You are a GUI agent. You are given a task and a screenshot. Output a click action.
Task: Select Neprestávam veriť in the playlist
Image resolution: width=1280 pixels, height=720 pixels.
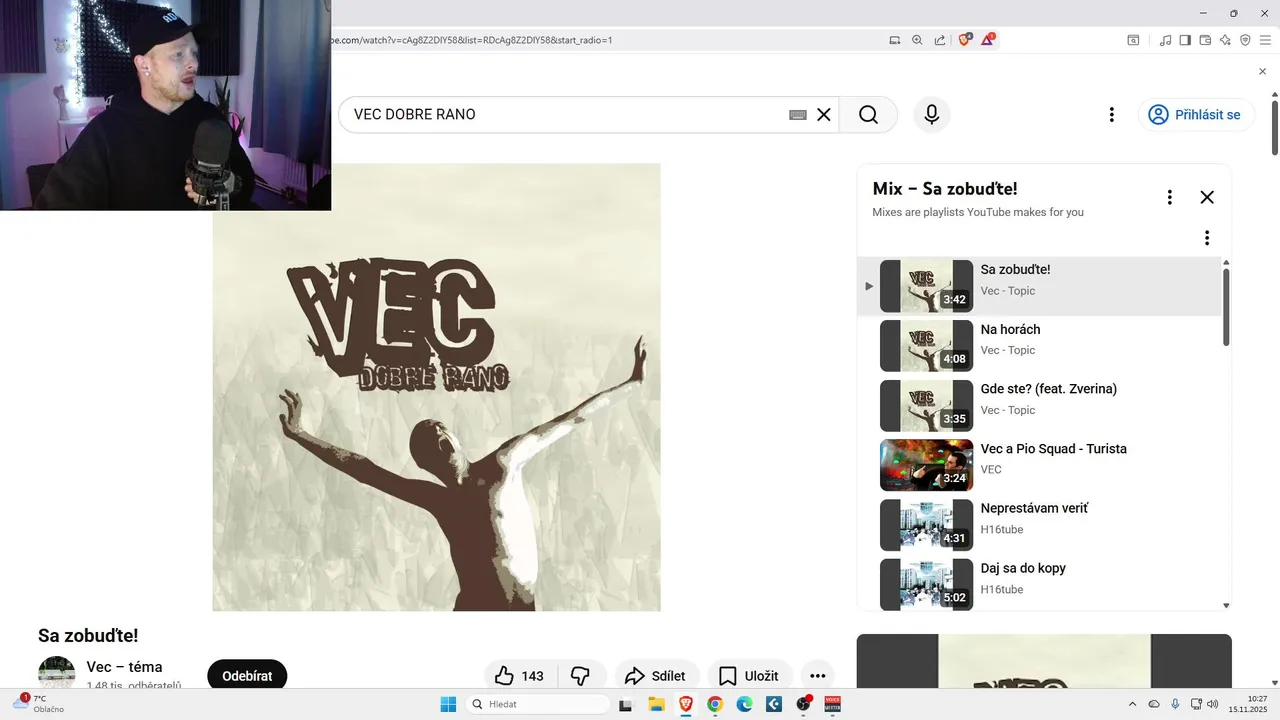(x=1040, y=525)
